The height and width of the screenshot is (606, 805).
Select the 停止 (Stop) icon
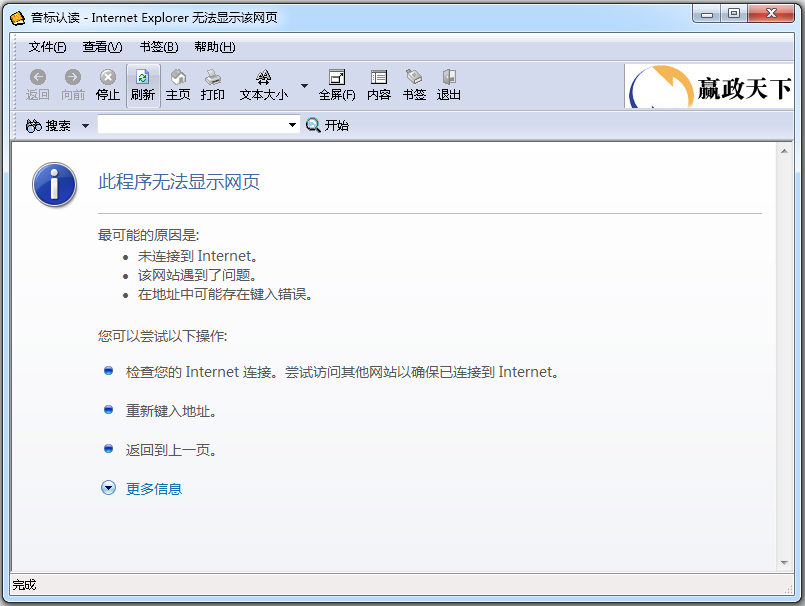tap(107, 84)
